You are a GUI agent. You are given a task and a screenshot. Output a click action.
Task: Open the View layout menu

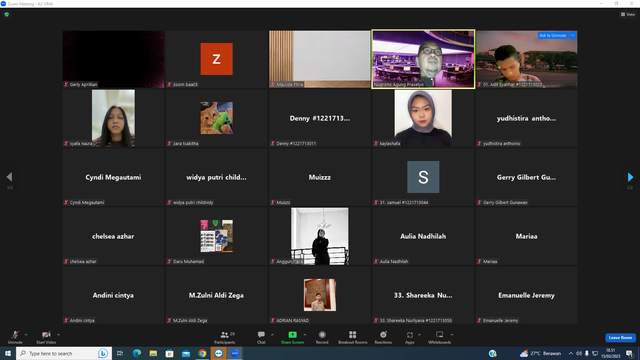[x=628, y=14]
